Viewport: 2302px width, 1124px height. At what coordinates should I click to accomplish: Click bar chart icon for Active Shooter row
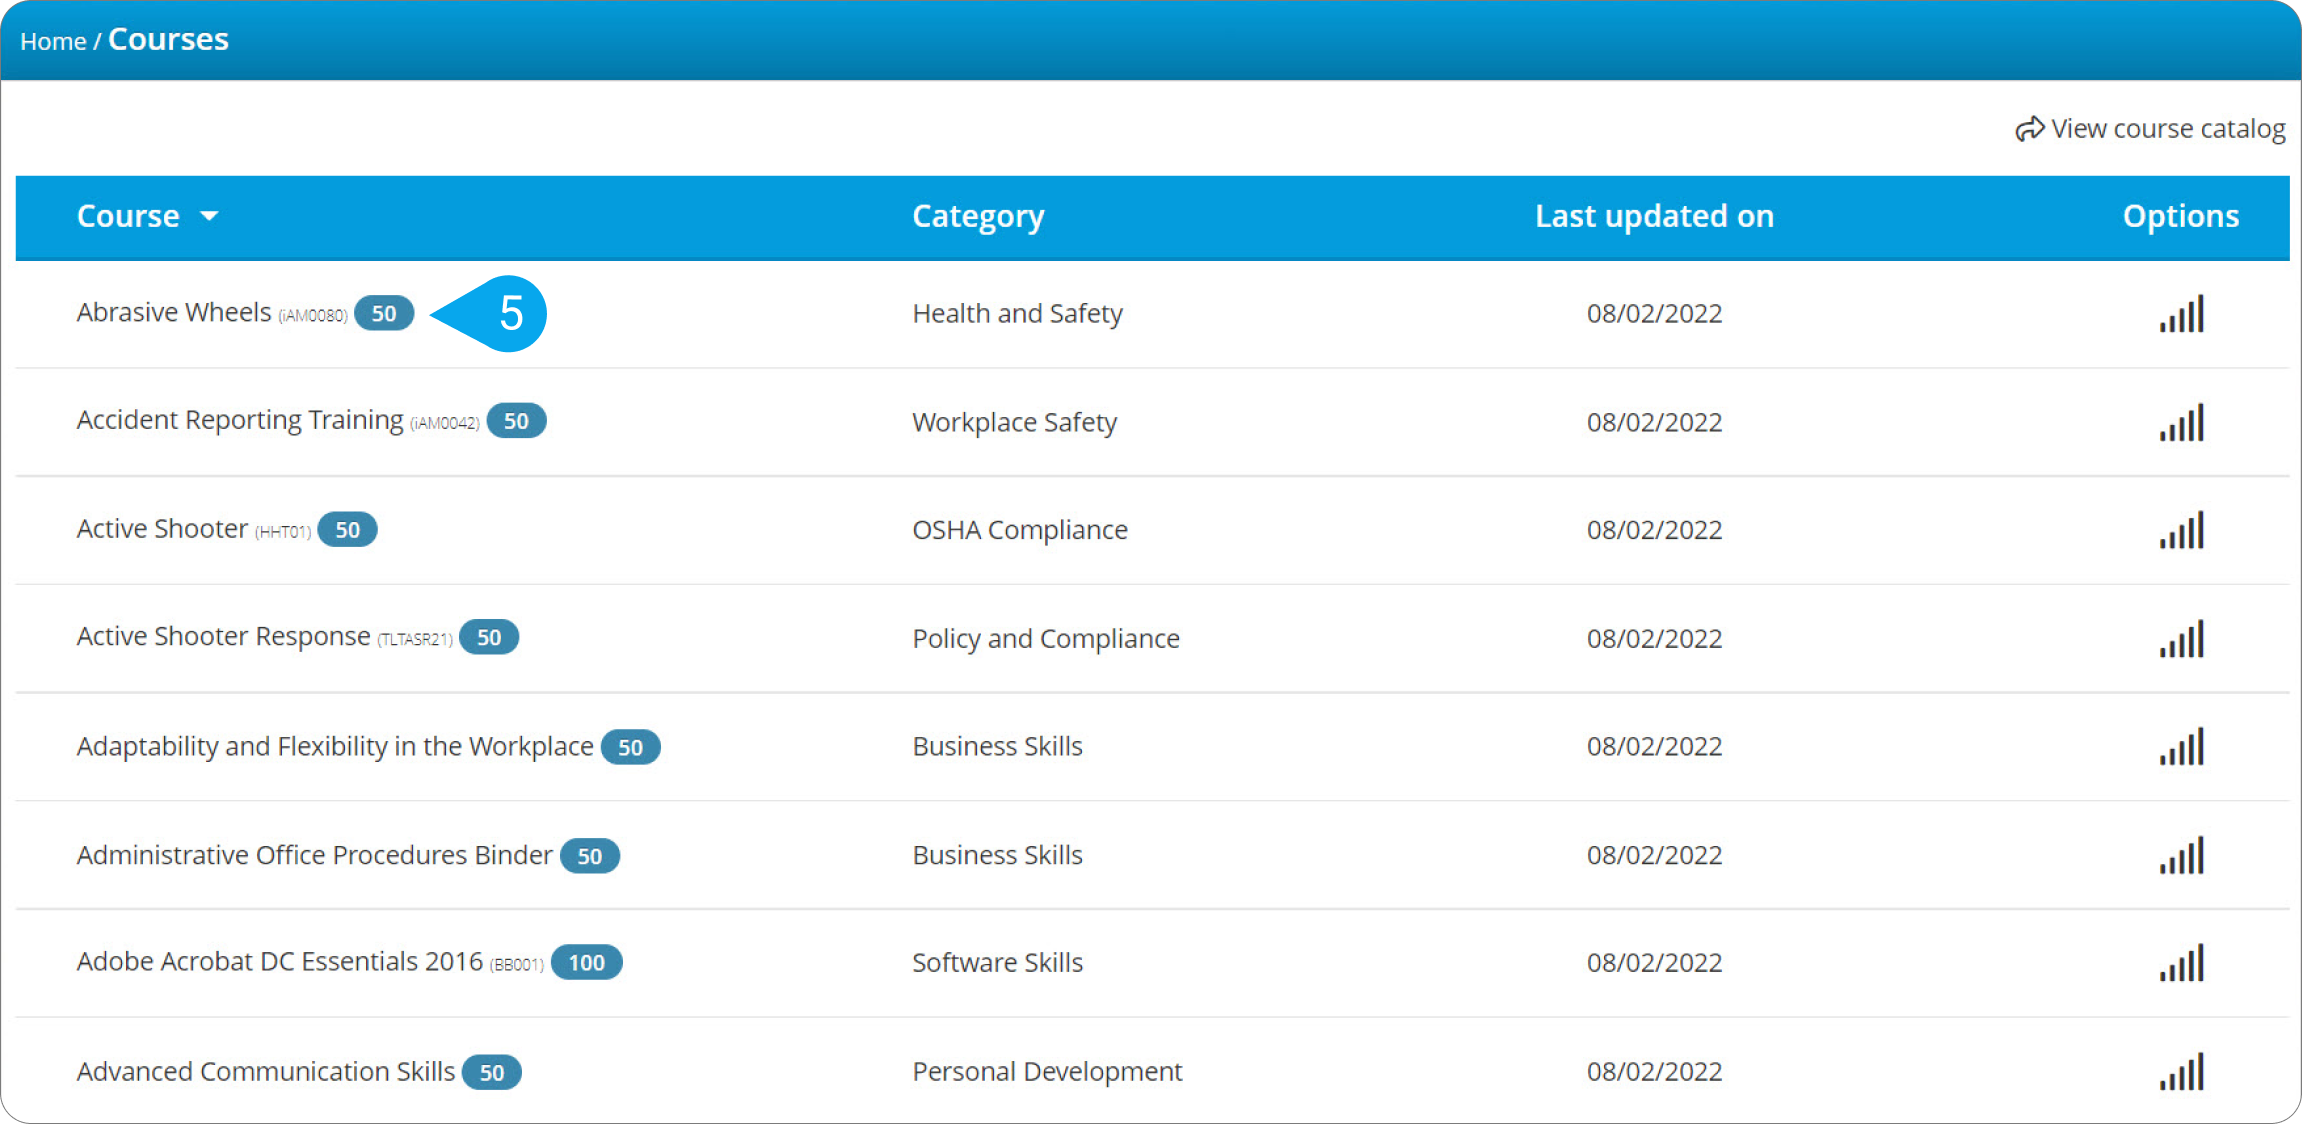[x=2181, y=531]
